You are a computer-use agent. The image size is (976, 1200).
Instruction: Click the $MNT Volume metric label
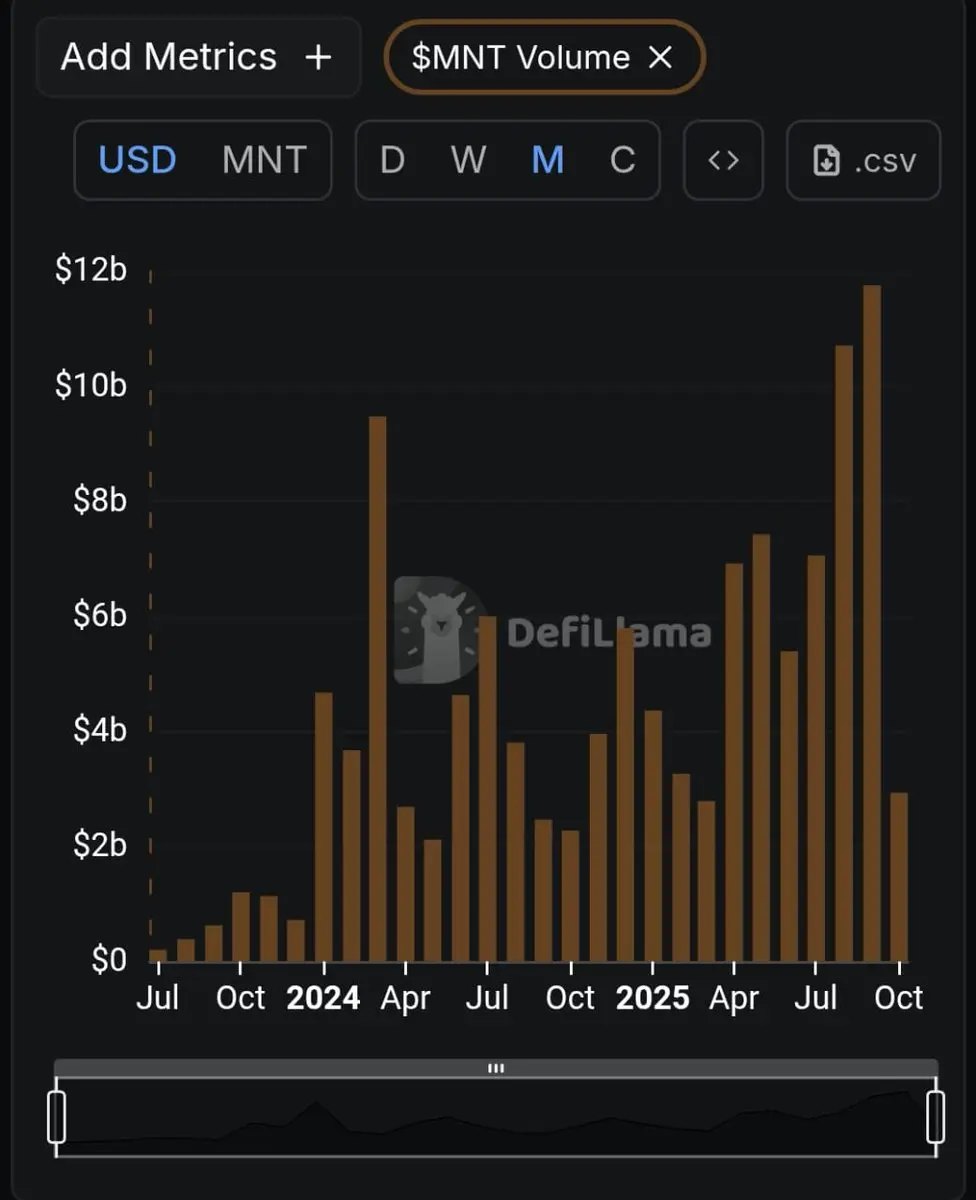click(520, 58)
